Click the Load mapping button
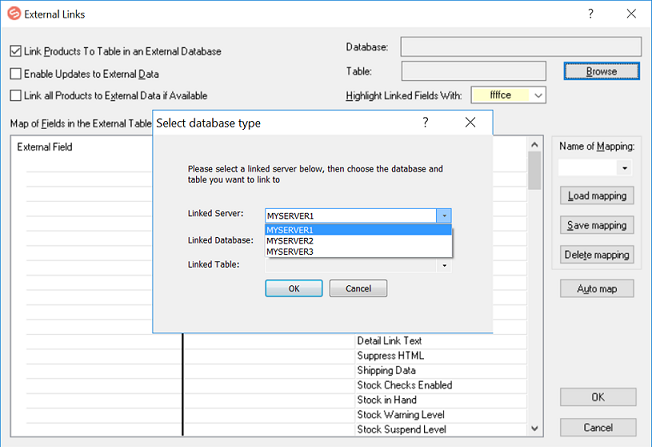652x447 pixels. 596,195
